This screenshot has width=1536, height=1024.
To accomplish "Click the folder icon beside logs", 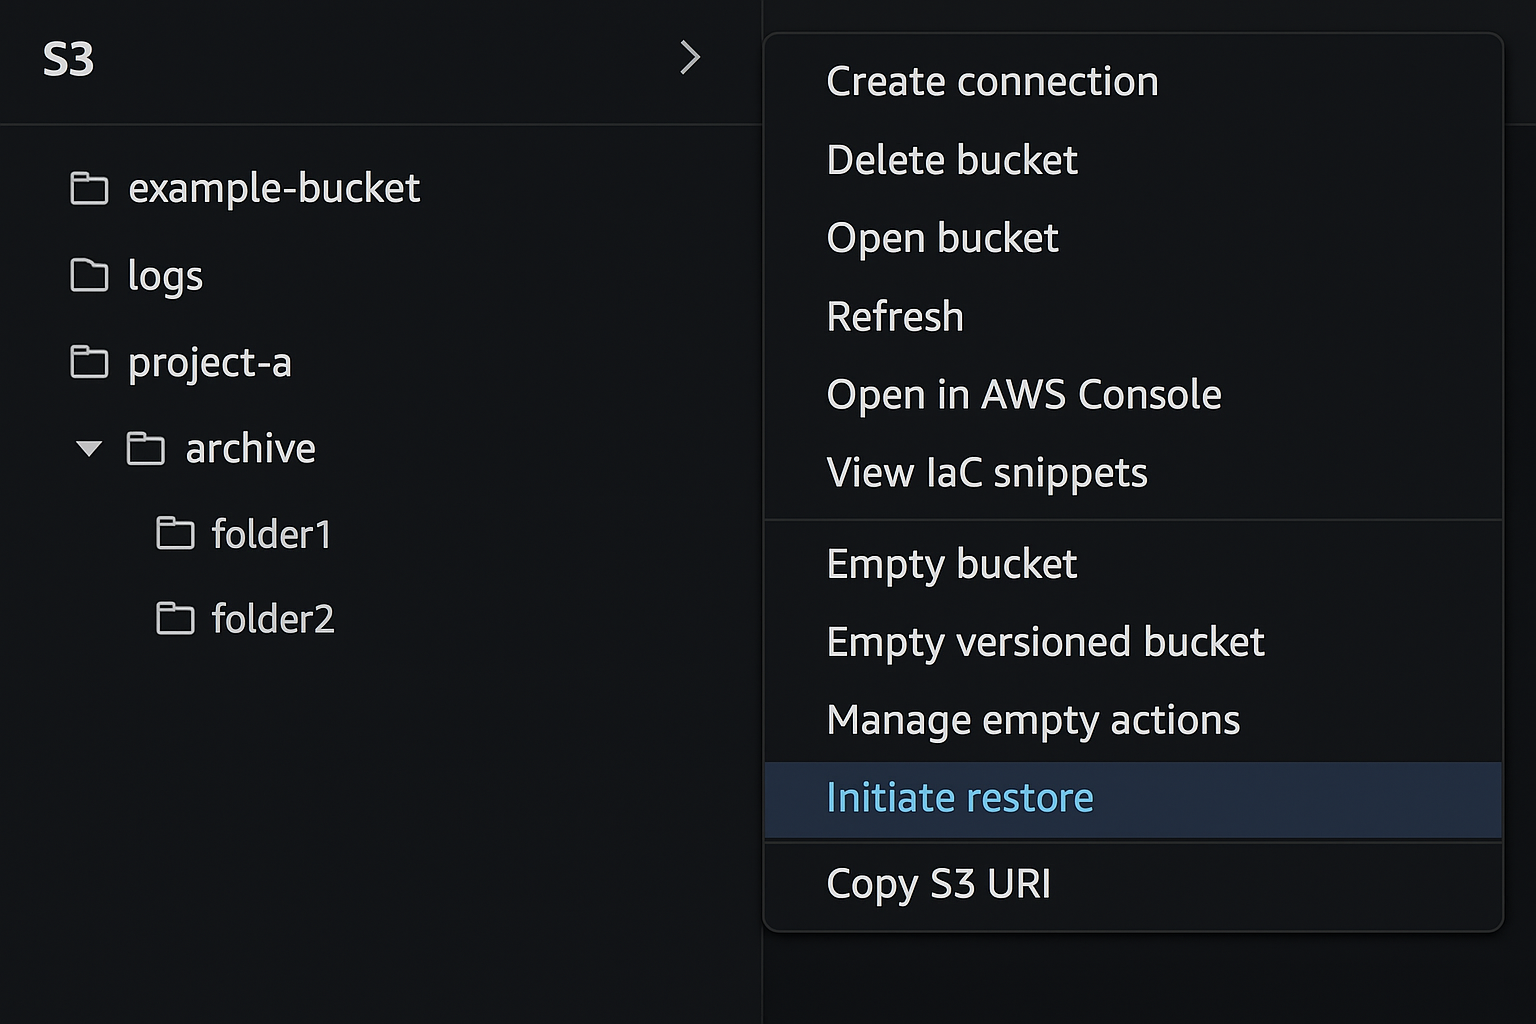I will (90, 275).
